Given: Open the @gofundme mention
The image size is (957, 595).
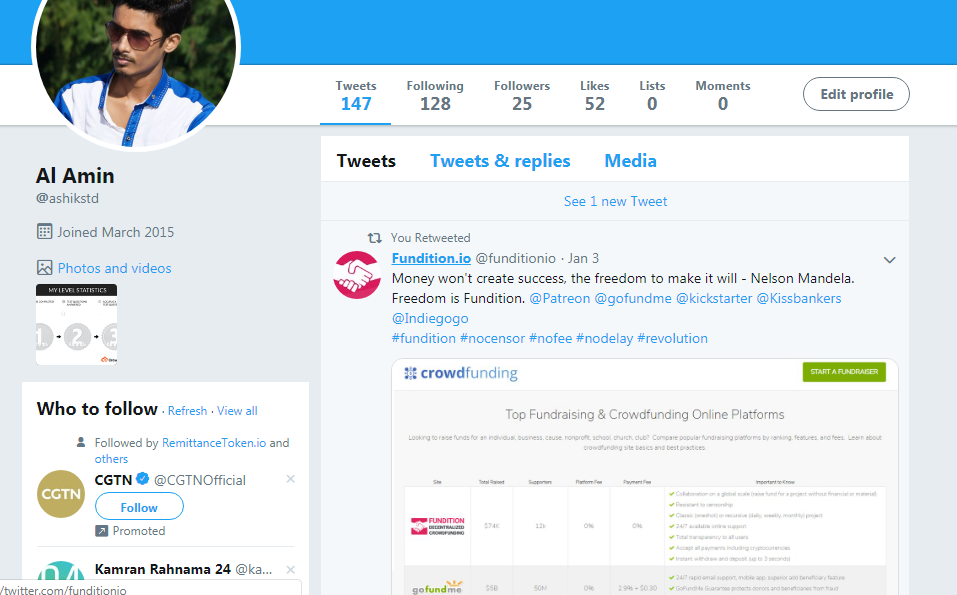Looking at the screenshot, I should (x=633, y=298).
